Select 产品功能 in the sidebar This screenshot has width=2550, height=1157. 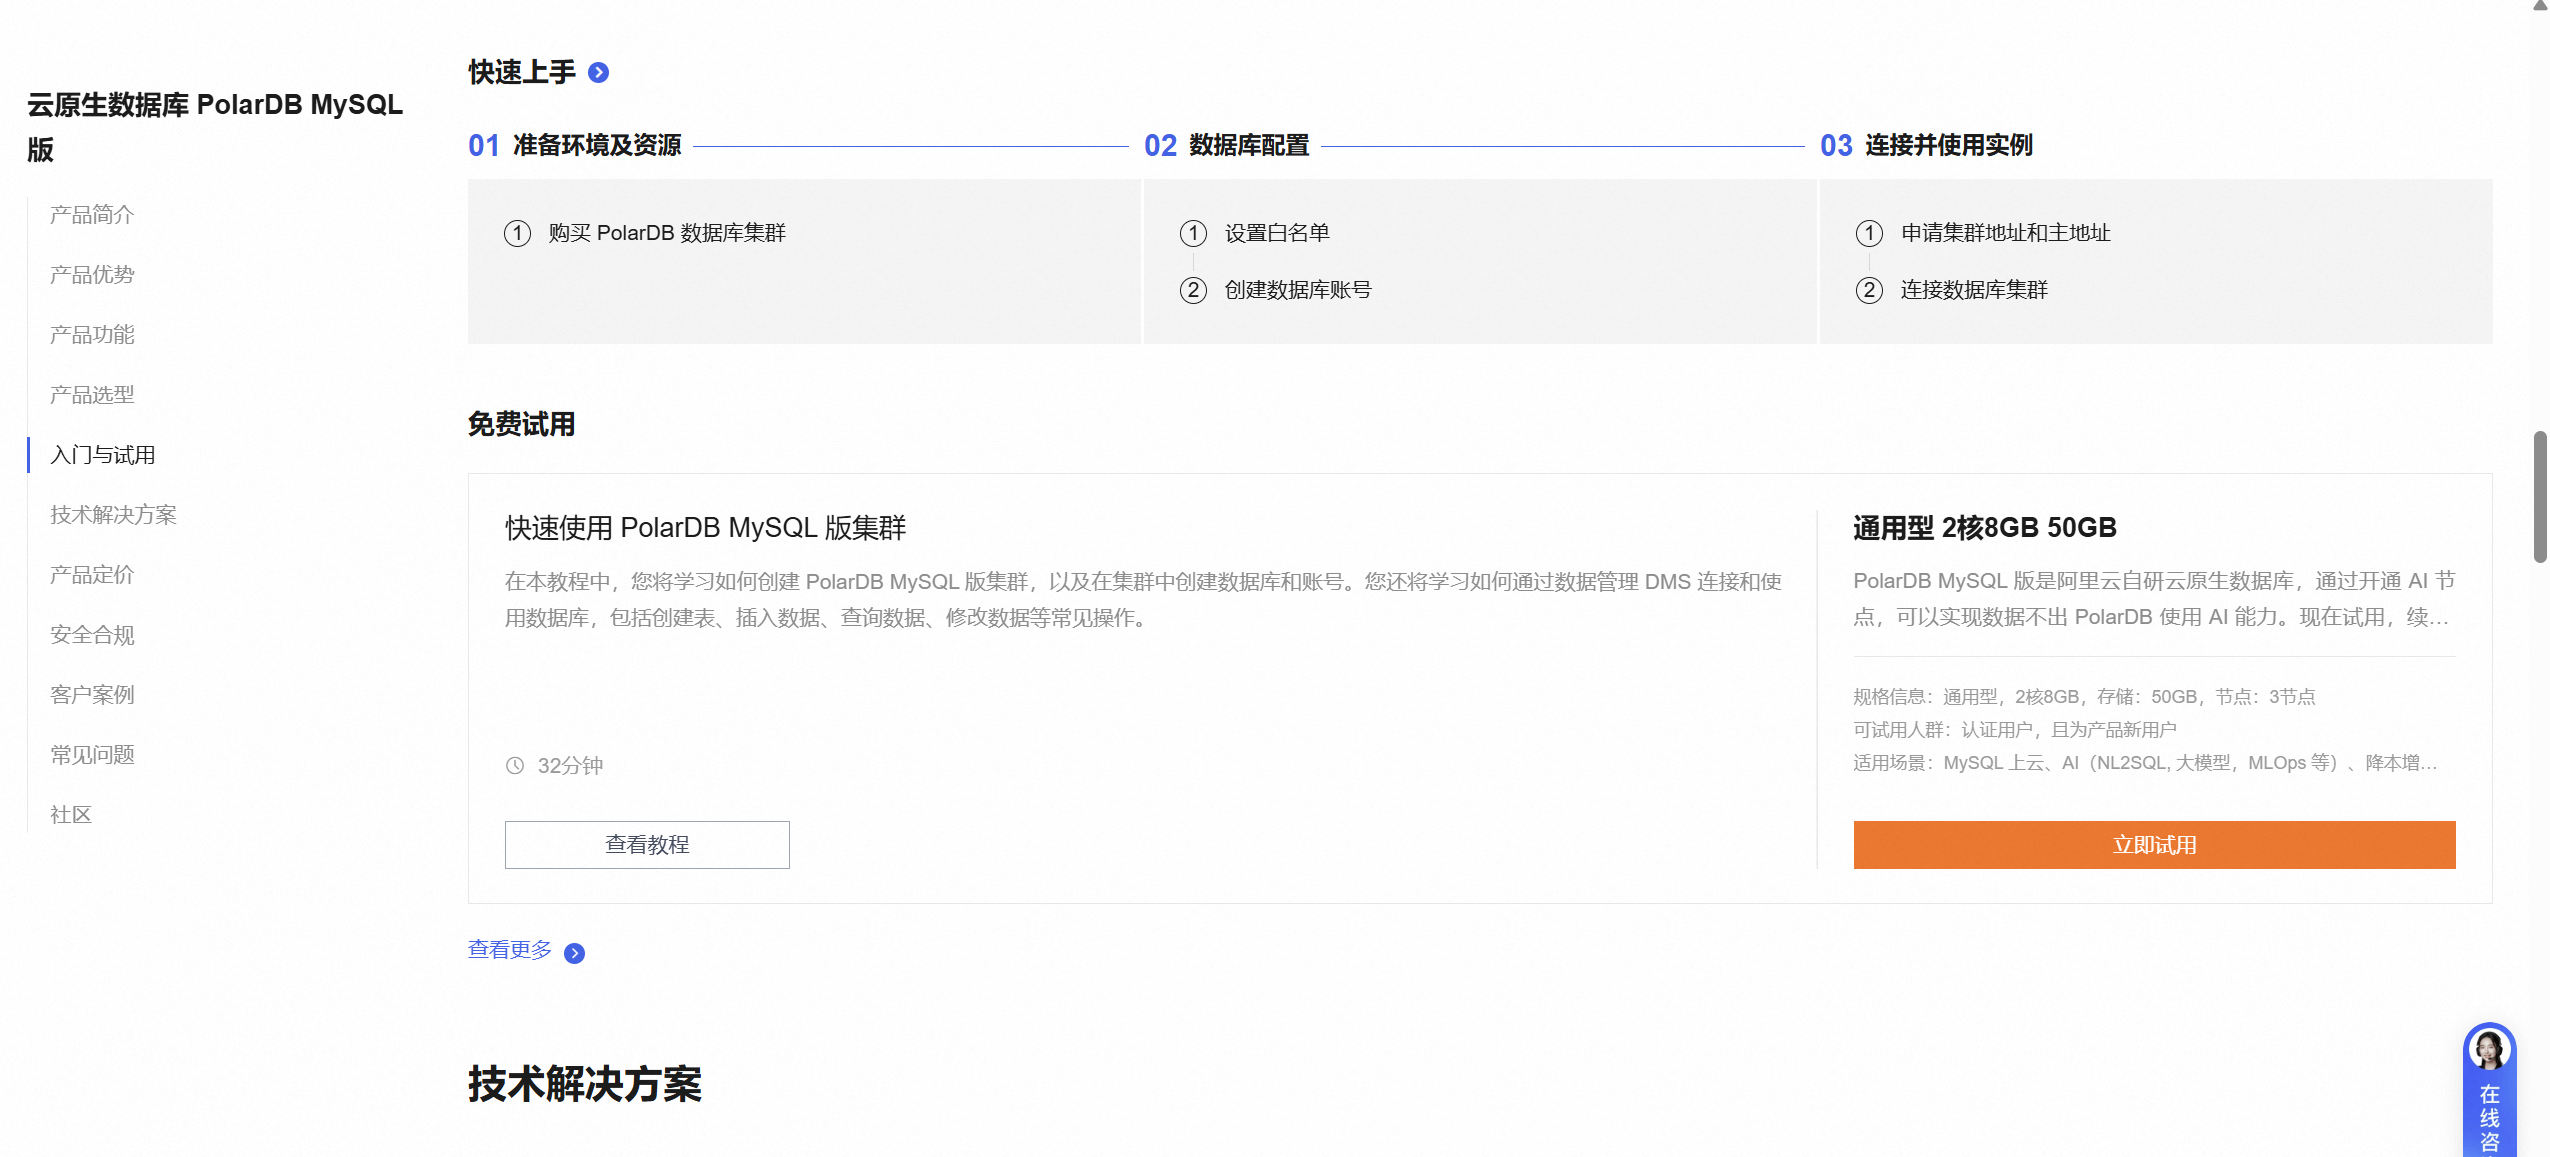[x=92, y=335]
